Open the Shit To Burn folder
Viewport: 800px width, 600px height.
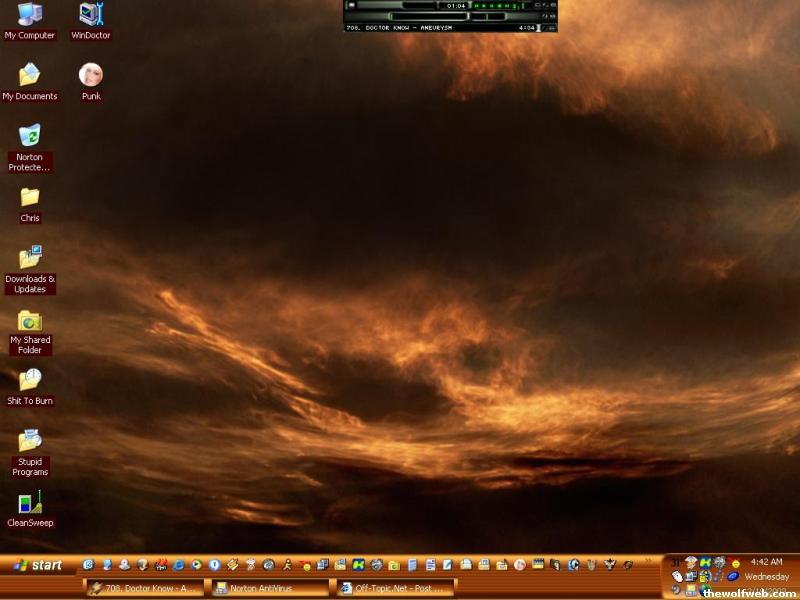(30, 381)
